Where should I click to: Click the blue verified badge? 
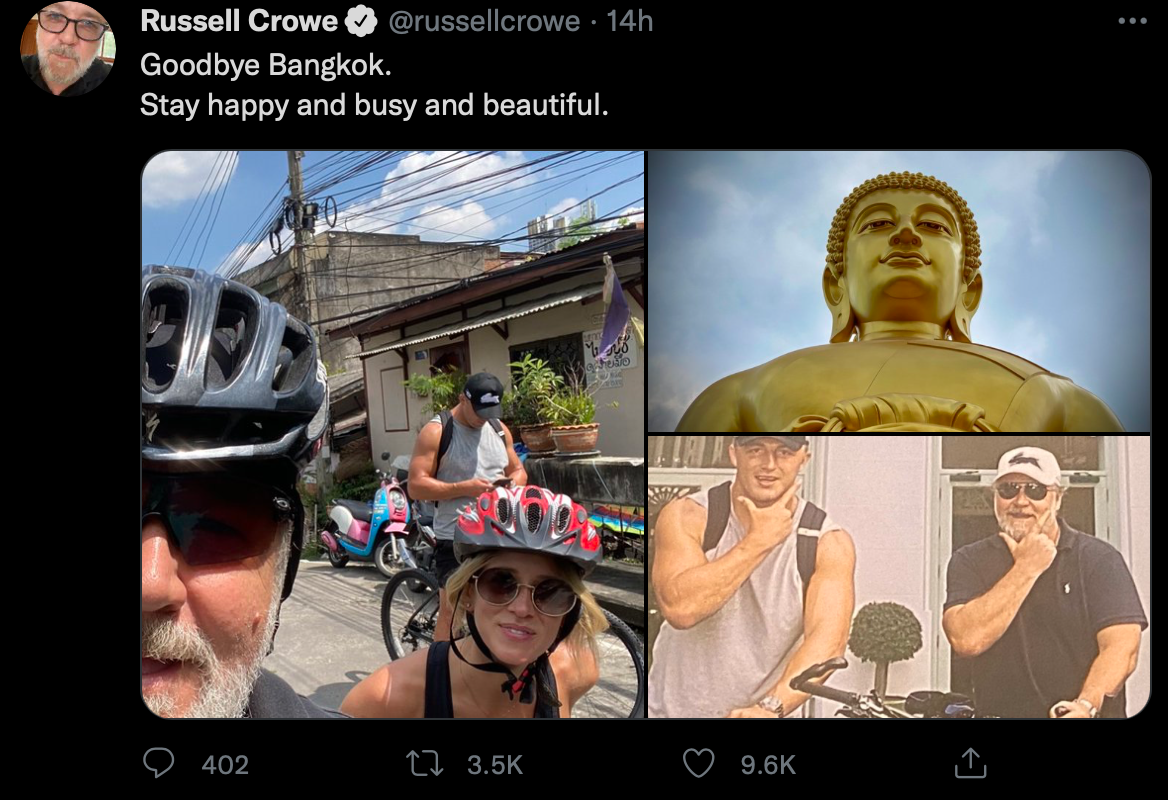tap(360, 21)
